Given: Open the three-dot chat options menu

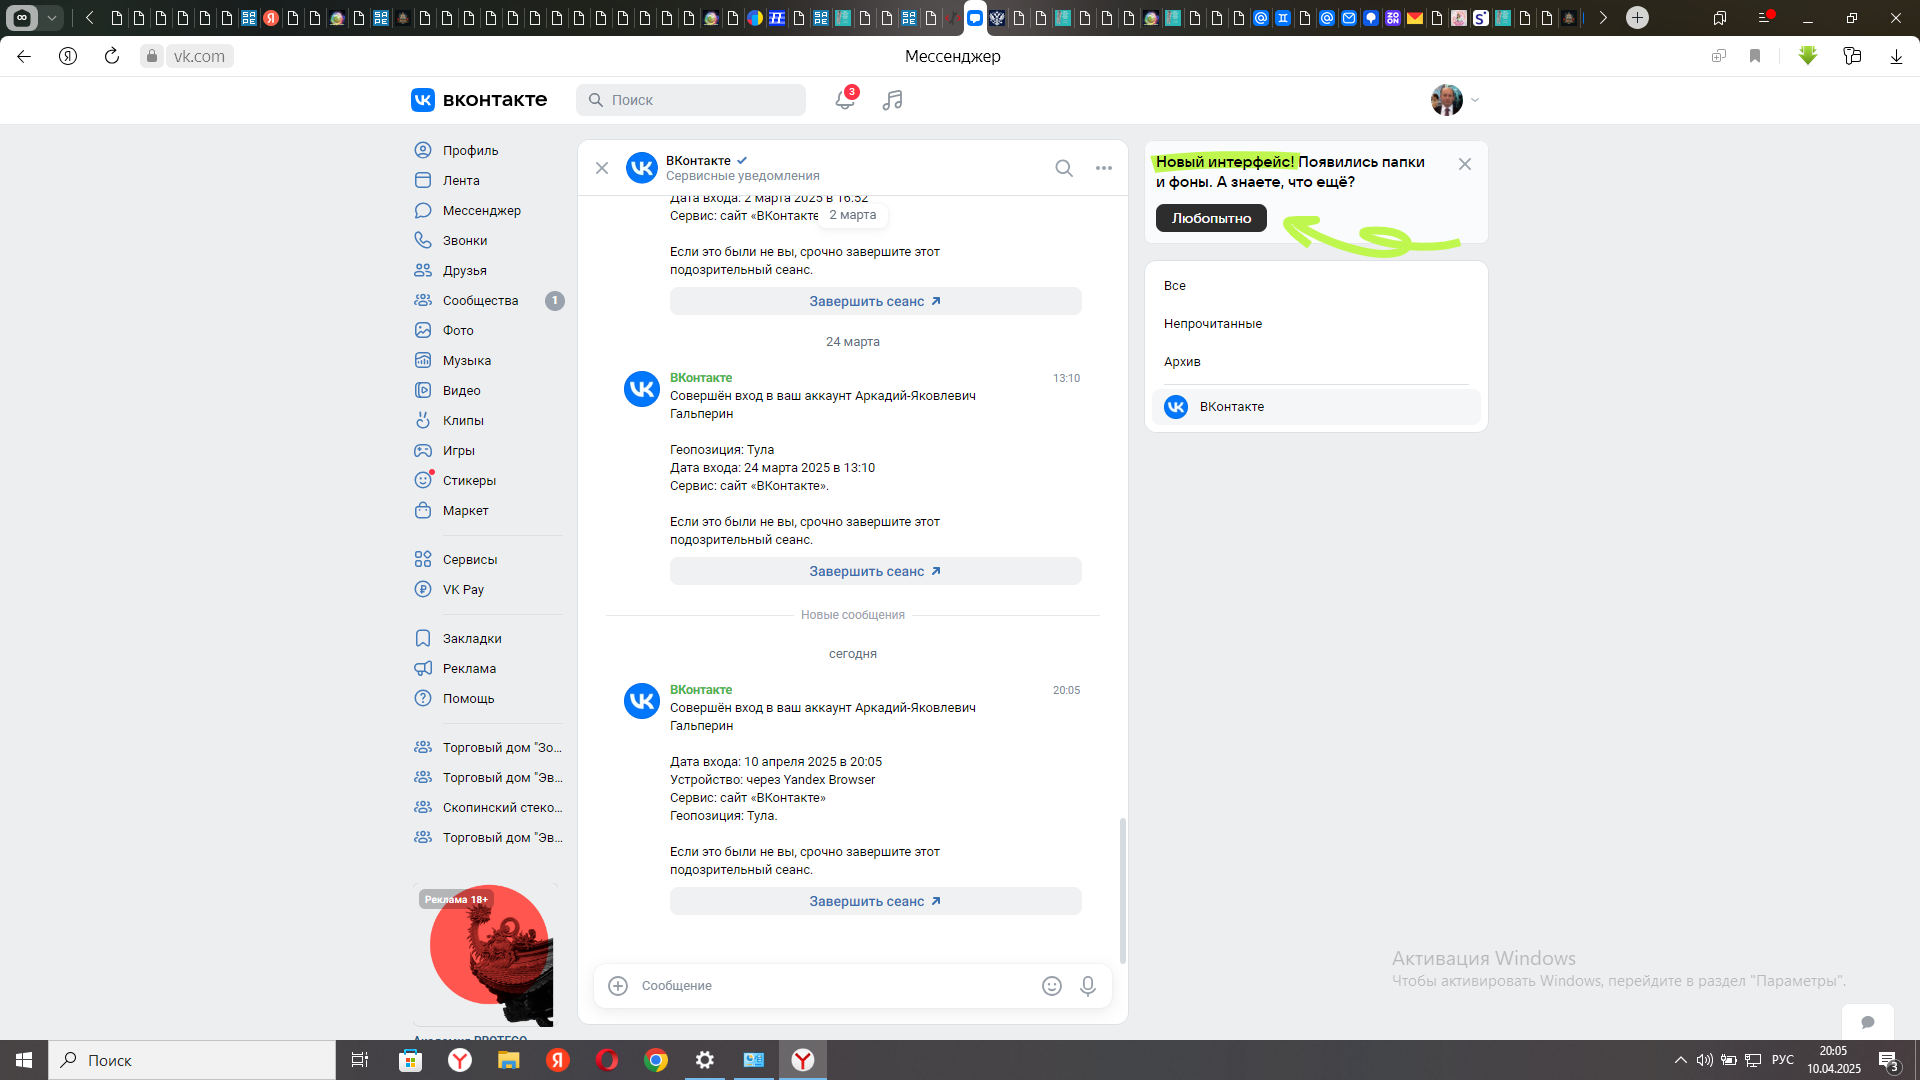Looking at the screenshot, I should pyautogui.click(x=1104, y=168).
